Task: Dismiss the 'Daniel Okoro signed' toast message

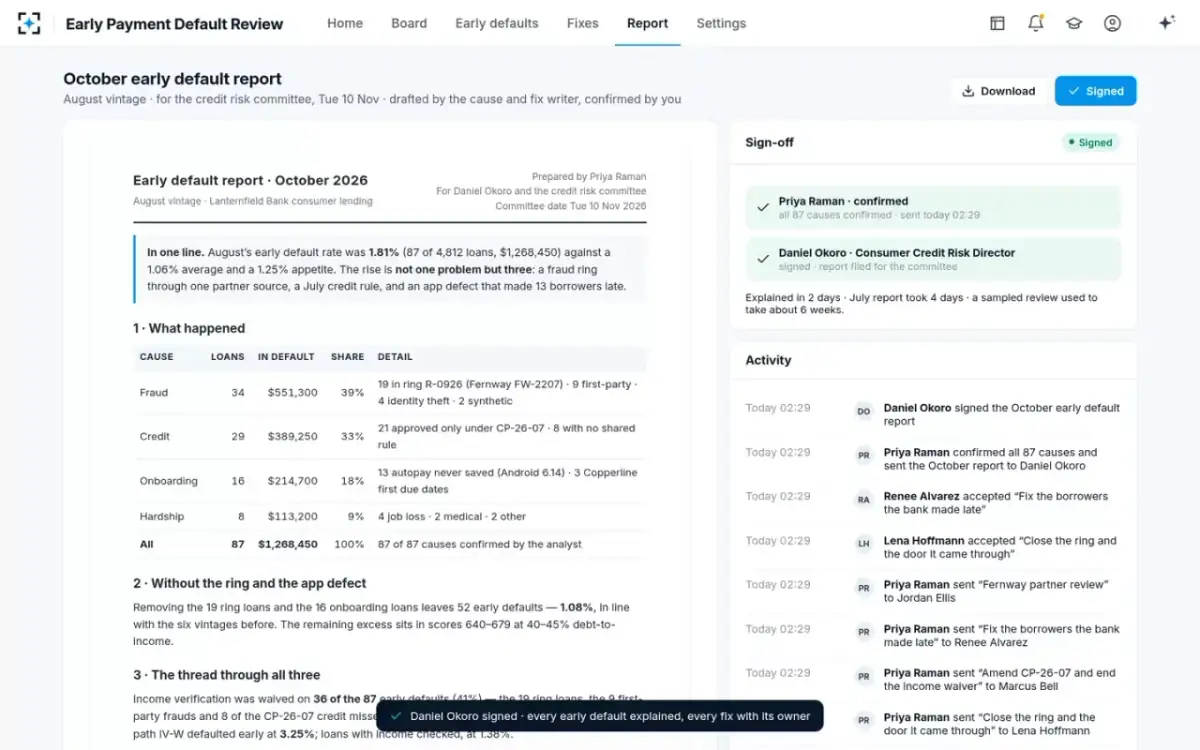Action: 600,716
